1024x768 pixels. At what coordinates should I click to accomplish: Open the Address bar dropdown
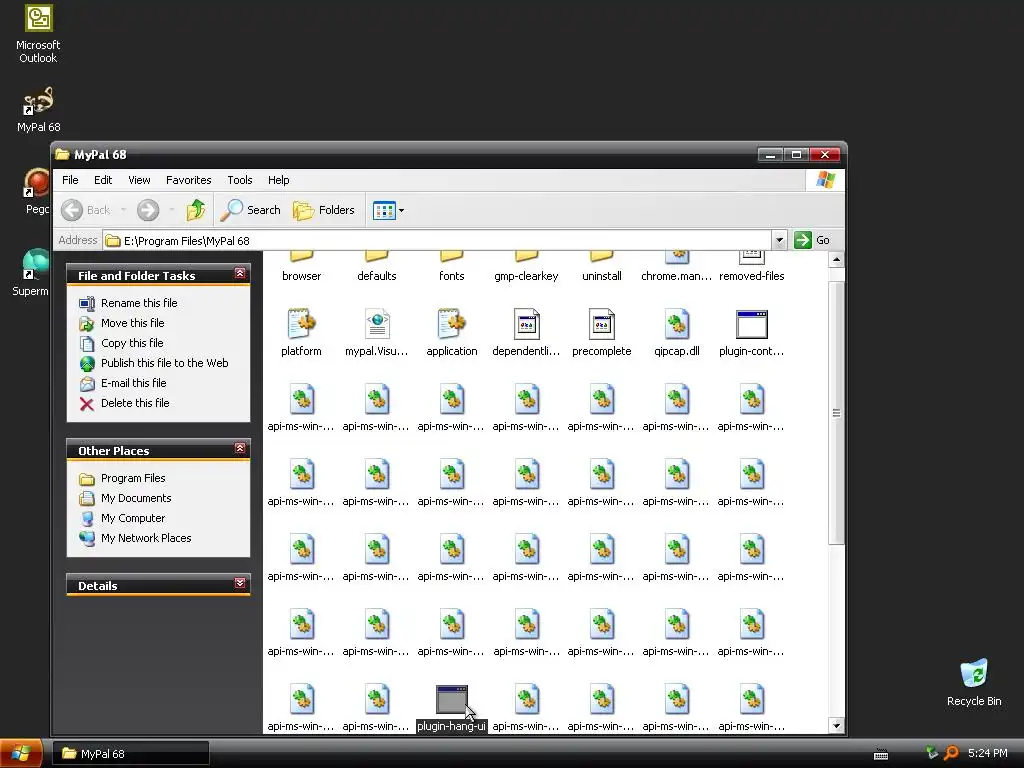779,240
